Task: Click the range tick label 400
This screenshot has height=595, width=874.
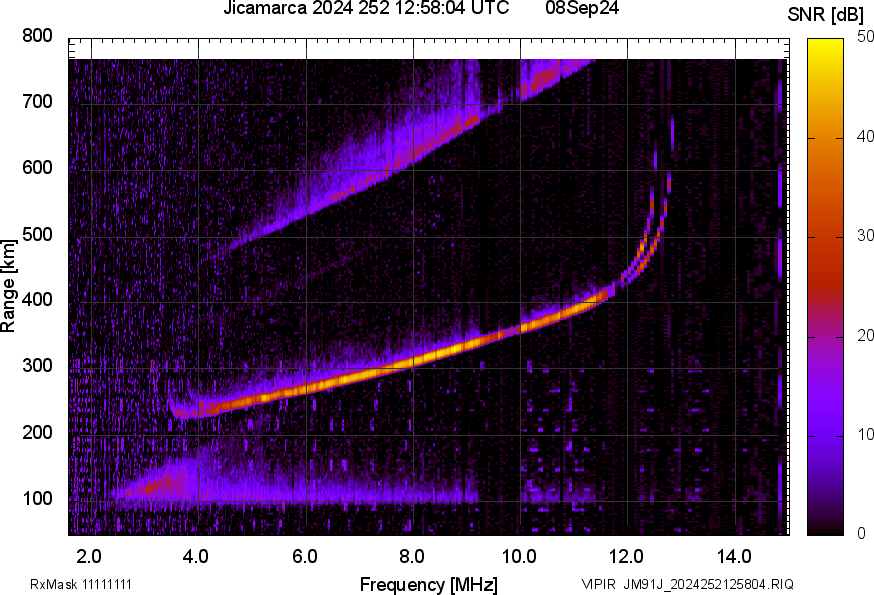Action: 37,299
